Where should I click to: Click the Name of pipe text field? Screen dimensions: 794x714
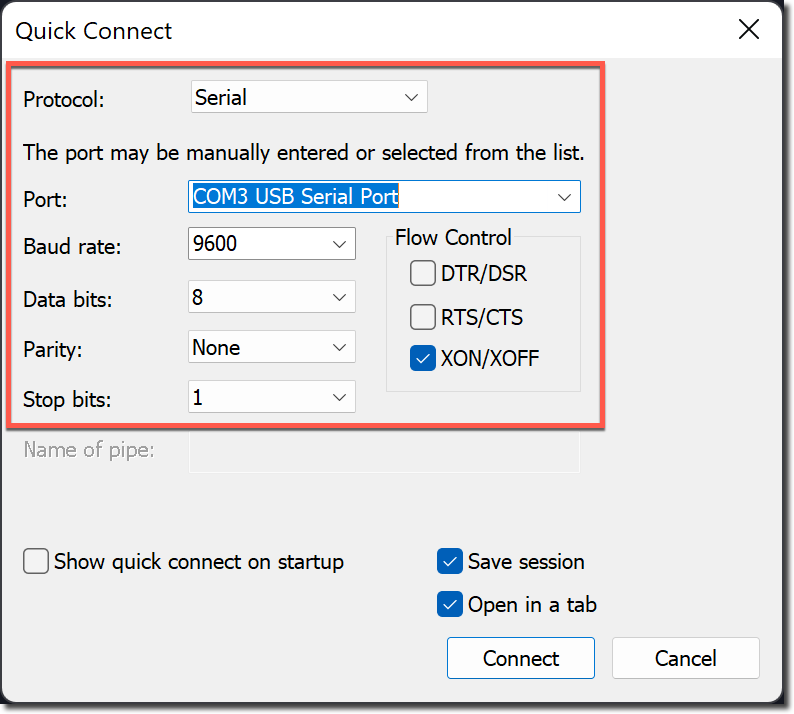[384, 451]
